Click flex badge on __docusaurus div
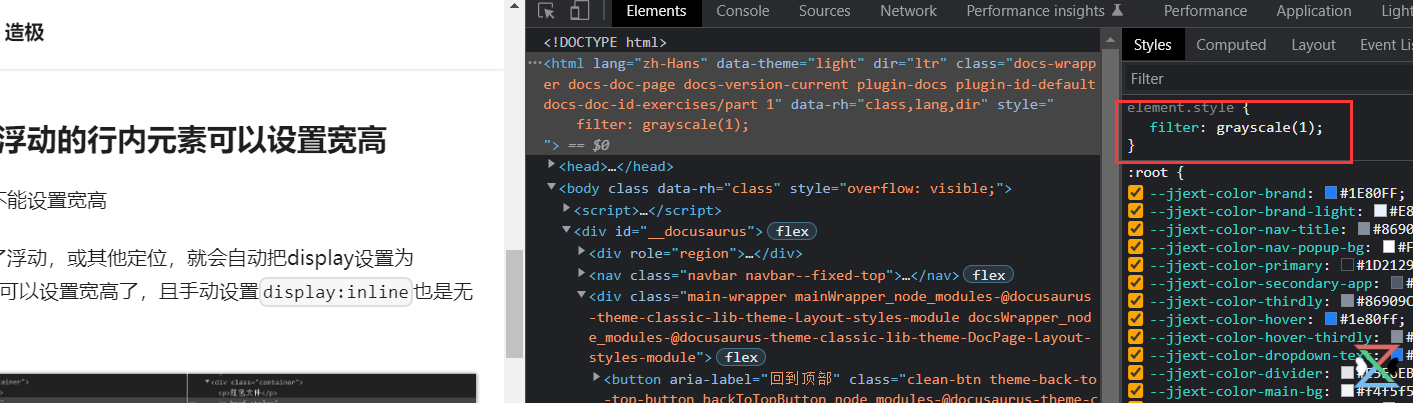The image size is (1413, 403). click(x=792, y=232)
